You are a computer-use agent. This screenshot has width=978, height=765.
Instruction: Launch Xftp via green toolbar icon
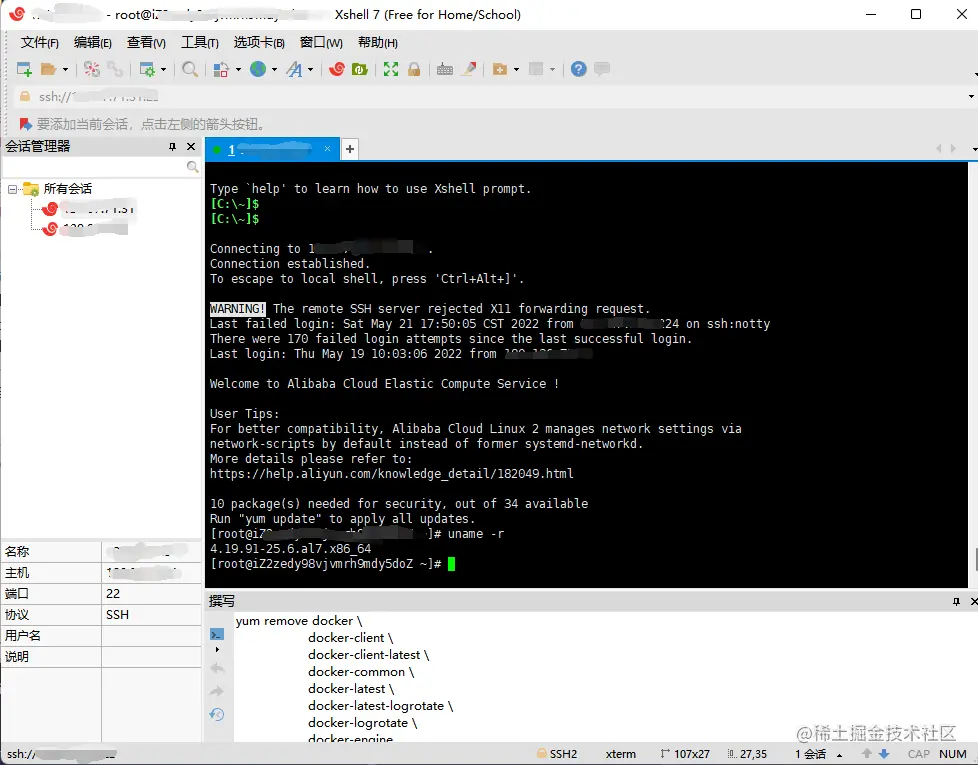[x=360, y=69]
